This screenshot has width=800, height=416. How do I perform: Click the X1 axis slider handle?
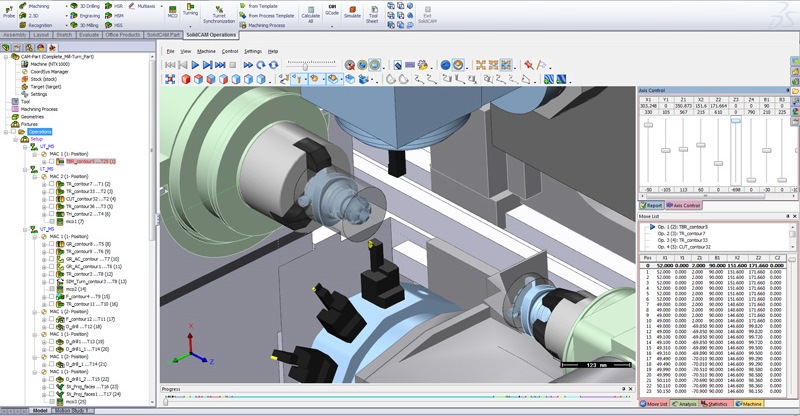tap(648, 125)
